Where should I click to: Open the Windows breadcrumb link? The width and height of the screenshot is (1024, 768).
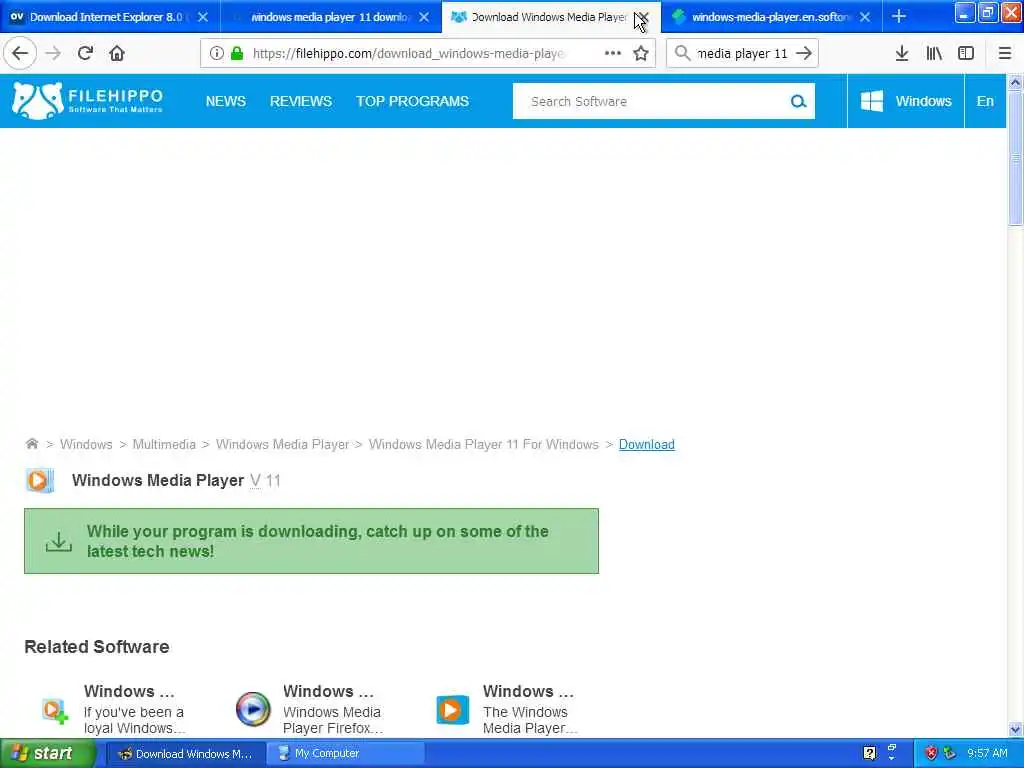tap(86, 444)
